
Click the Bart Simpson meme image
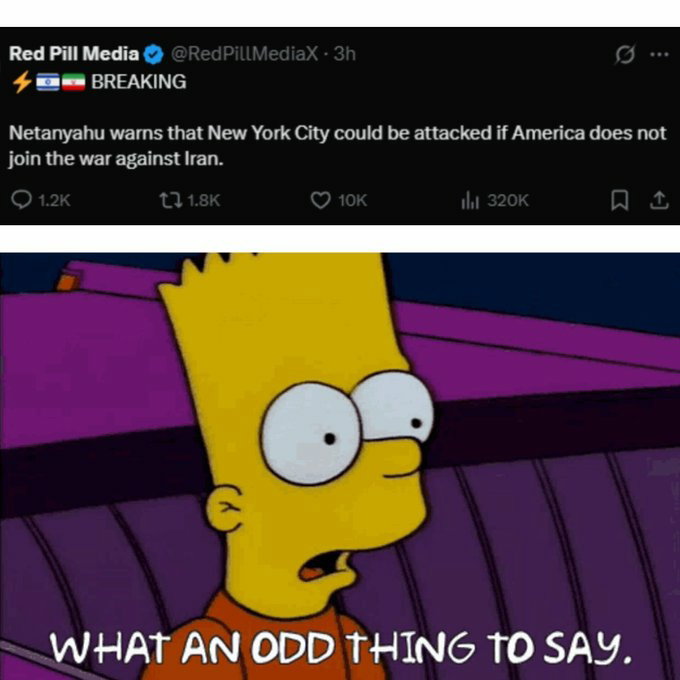point(340,466)
